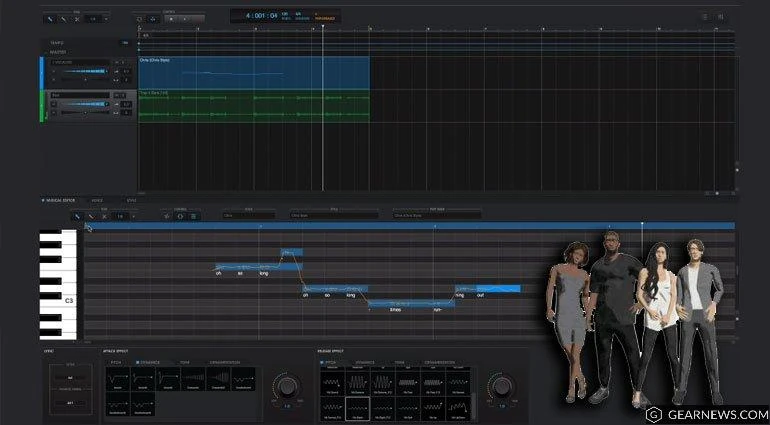Click the lower value box in the Effect panel

[70, 403]
